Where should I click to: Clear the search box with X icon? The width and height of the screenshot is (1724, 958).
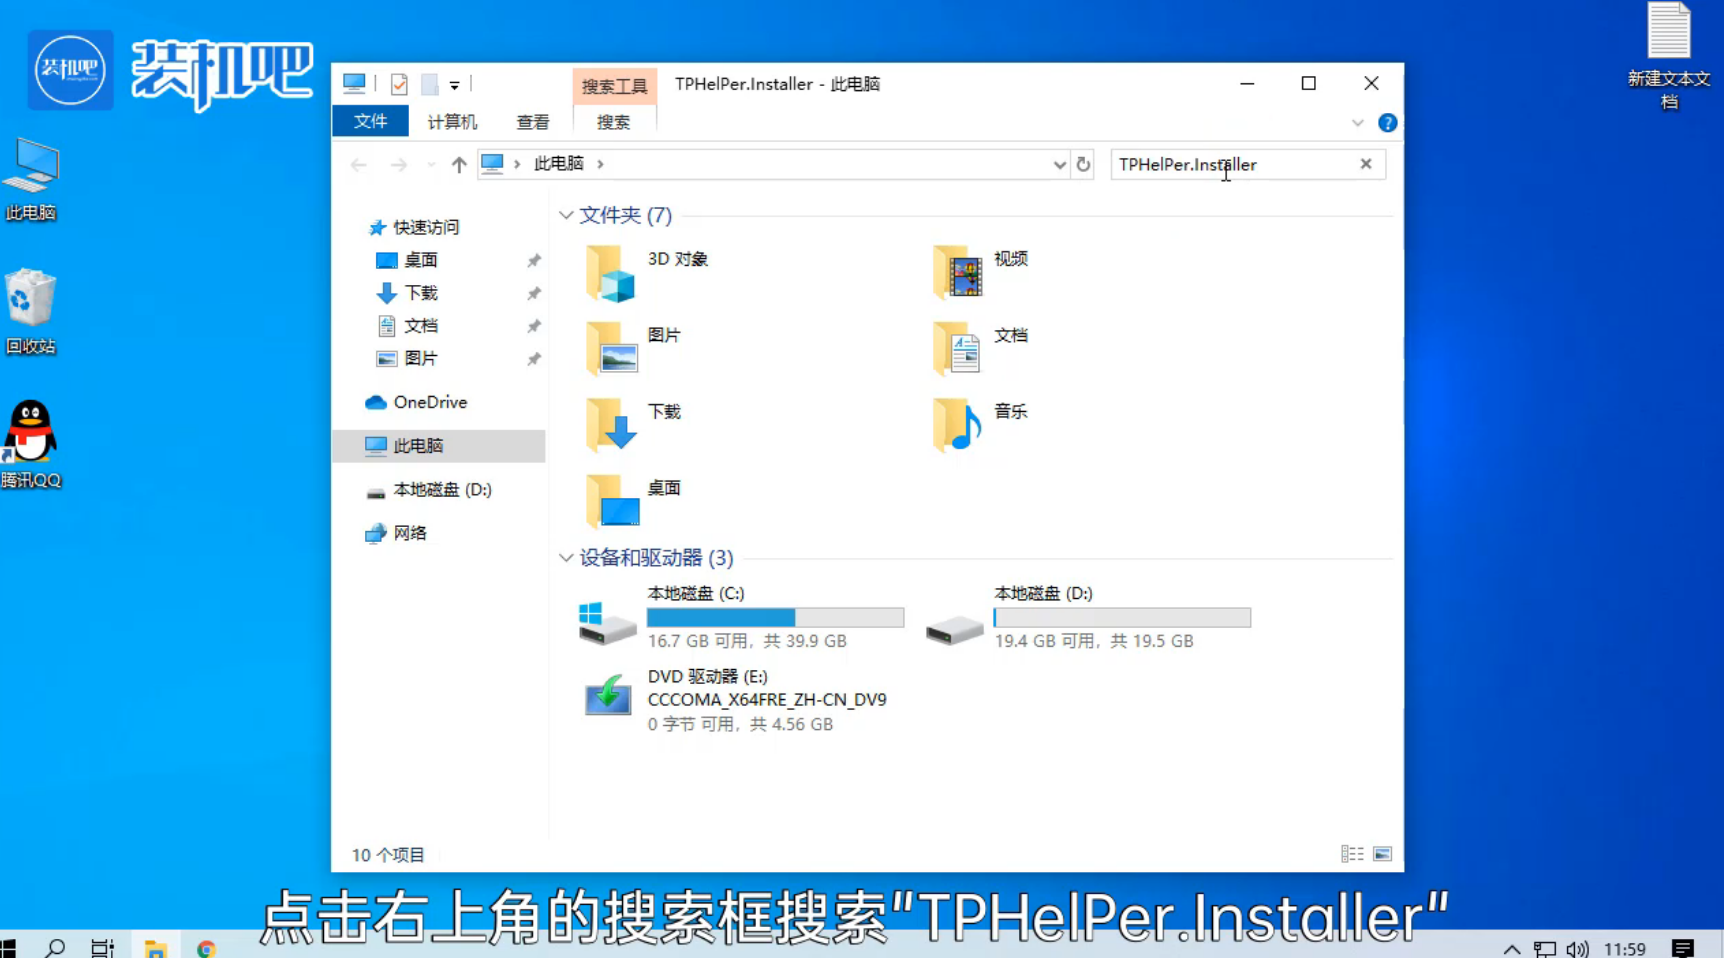(1365, 164)
